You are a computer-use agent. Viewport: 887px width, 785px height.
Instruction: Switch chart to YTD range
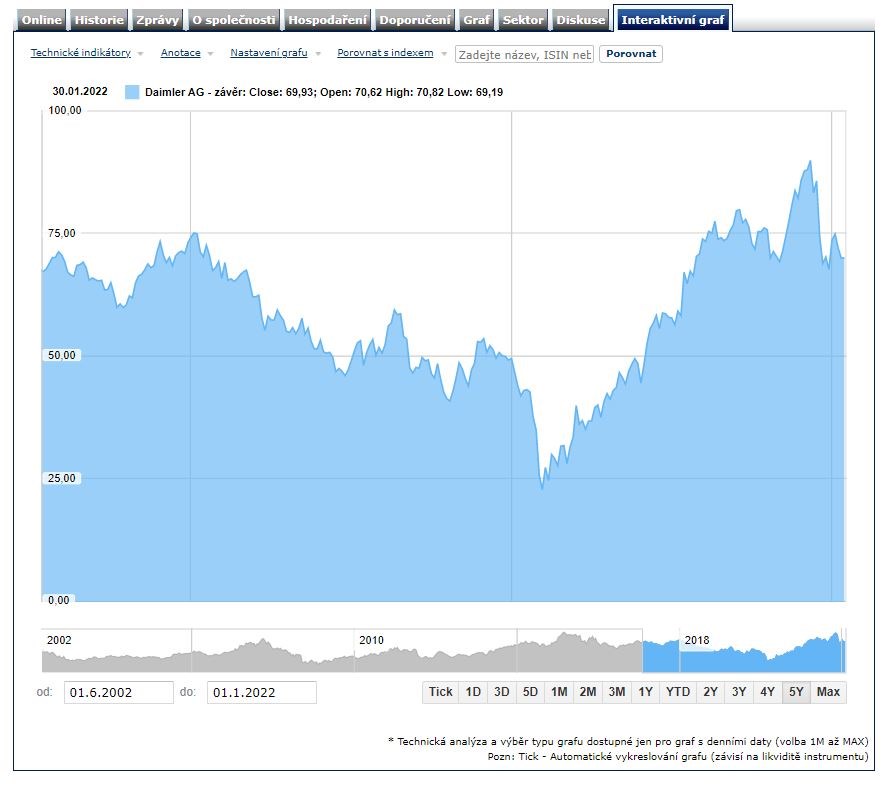[x=678, y=692]
